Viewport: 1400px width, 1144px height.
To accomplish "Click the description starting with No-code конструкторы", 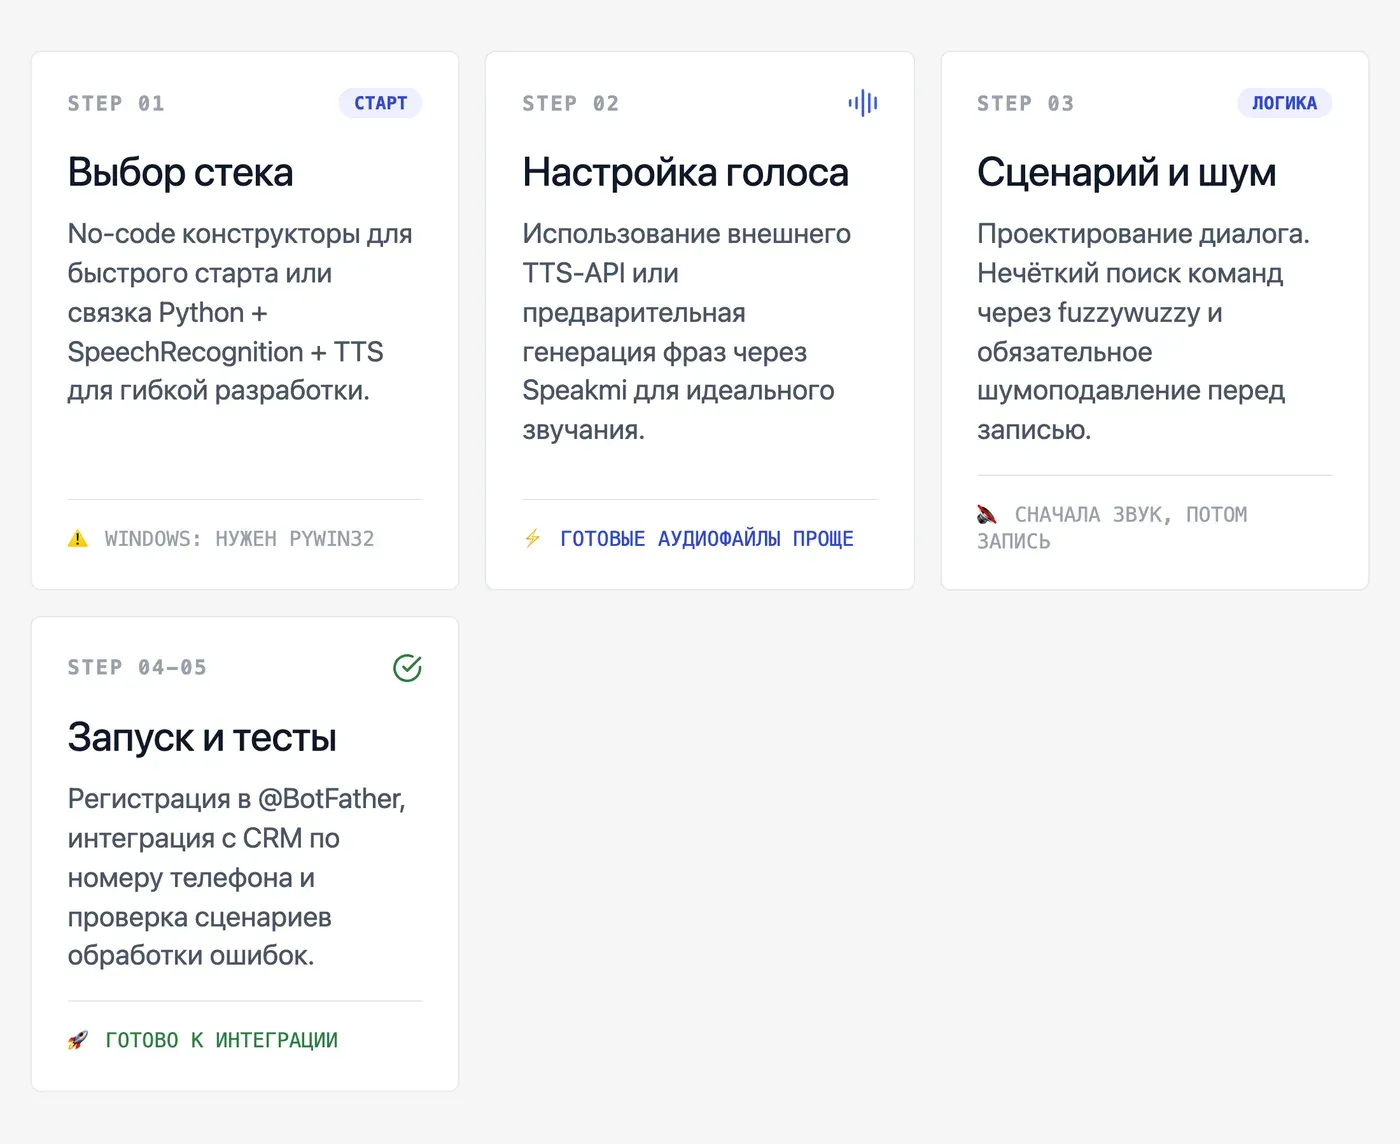I will [240, 312].
